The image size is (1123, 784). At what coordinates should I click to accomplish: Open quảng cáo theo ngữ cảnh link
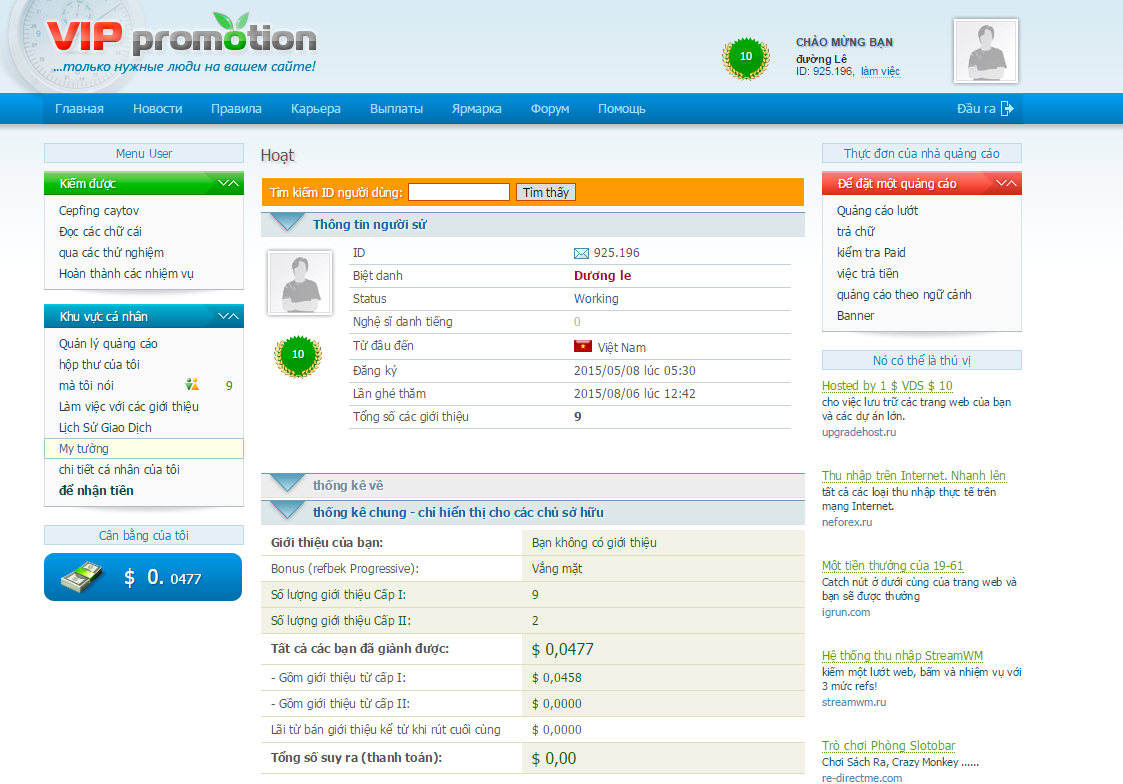coord(904,294)
